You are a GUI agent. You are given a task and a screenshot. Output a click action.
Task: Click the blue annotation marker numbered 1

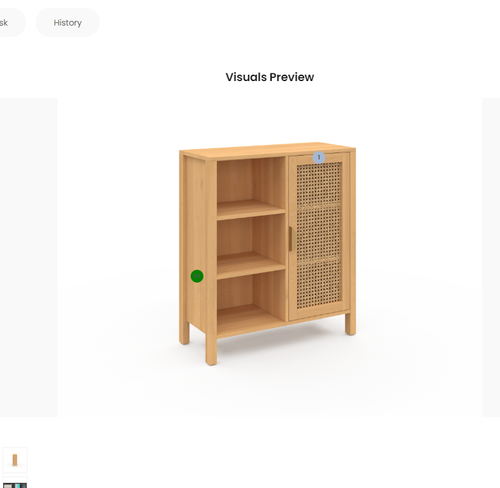tap(319, 157)
